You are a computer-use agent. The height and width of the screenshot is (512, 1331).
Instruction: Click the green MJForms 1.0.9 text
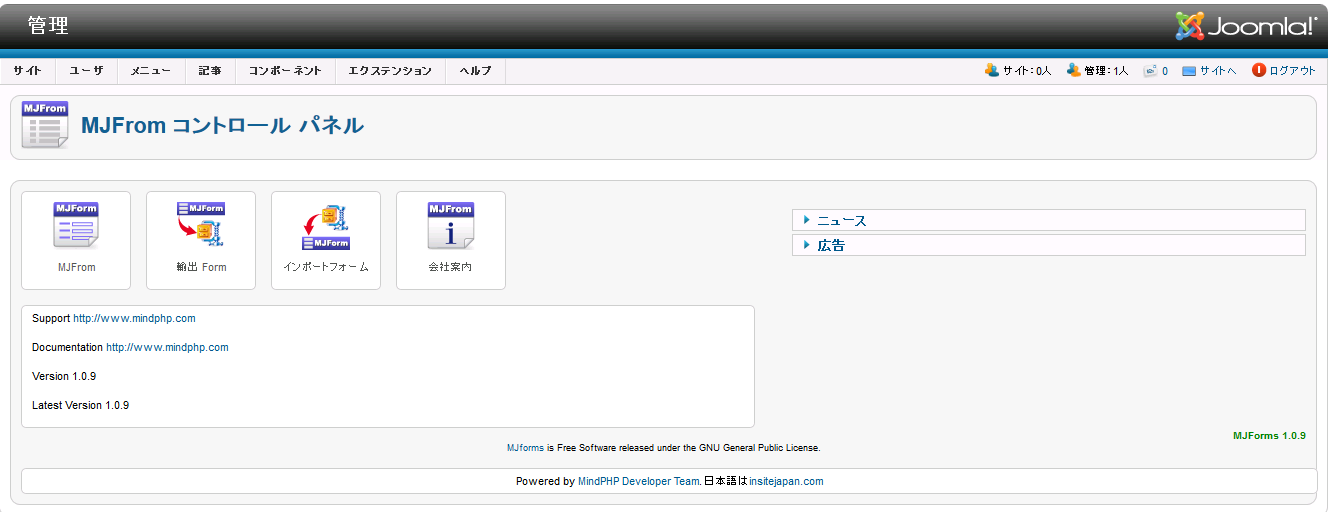pyautogui.click(x=1269, y=436)
